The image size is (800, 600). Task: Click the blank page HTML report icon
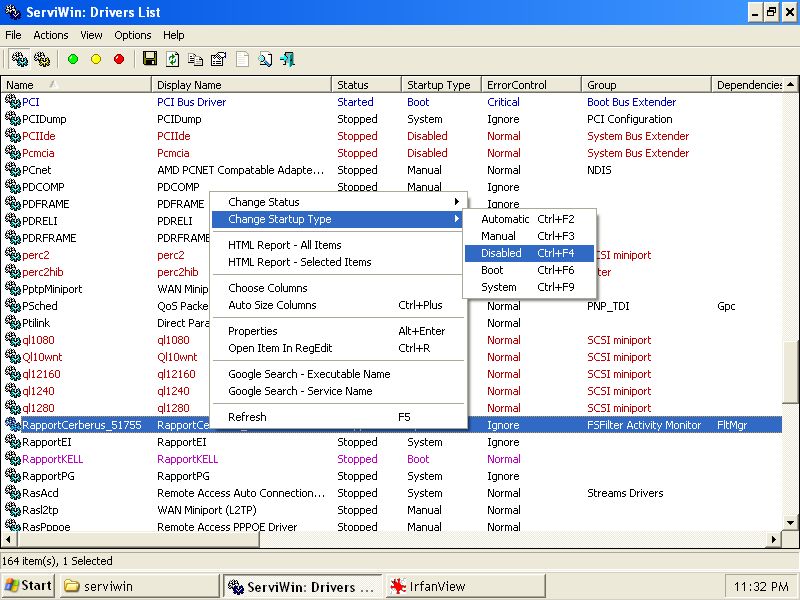point(242,59)
